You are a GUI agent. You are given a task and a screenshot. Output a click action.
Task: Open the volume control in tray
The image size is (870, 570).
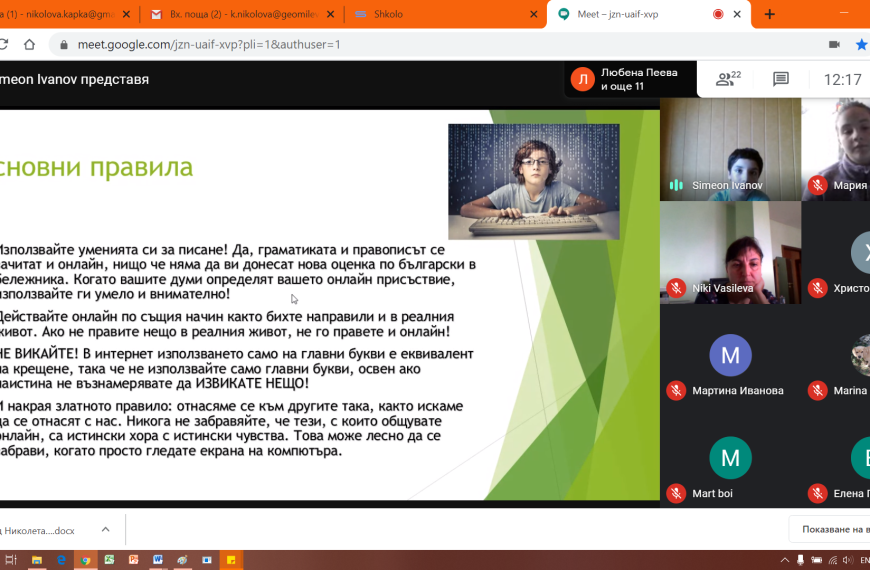click(x=848, y=560)
